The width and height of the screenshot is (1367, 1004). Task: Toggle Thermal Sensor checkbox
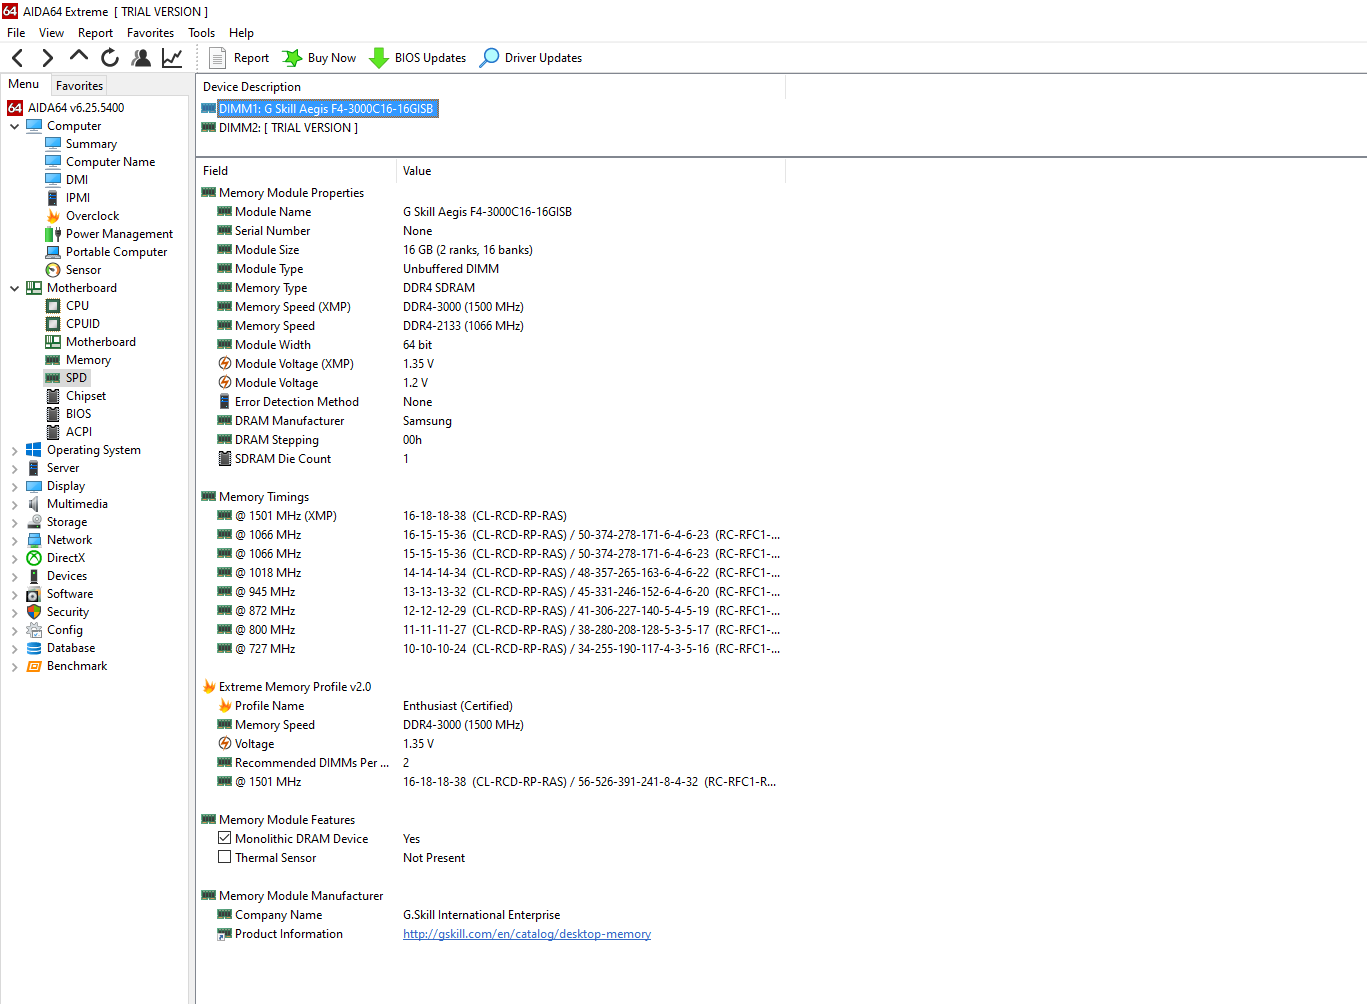[x=224, y=857]
